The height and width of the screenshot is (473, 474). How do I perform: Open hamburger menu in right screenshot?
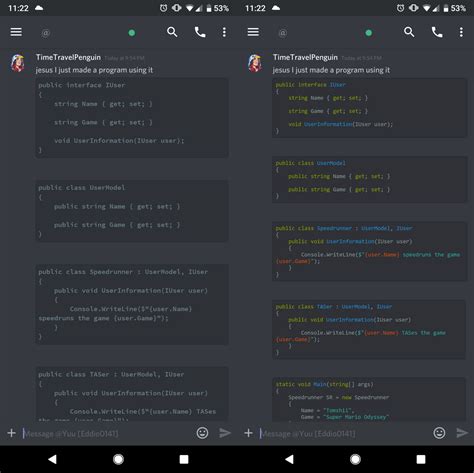click(253, 32)
